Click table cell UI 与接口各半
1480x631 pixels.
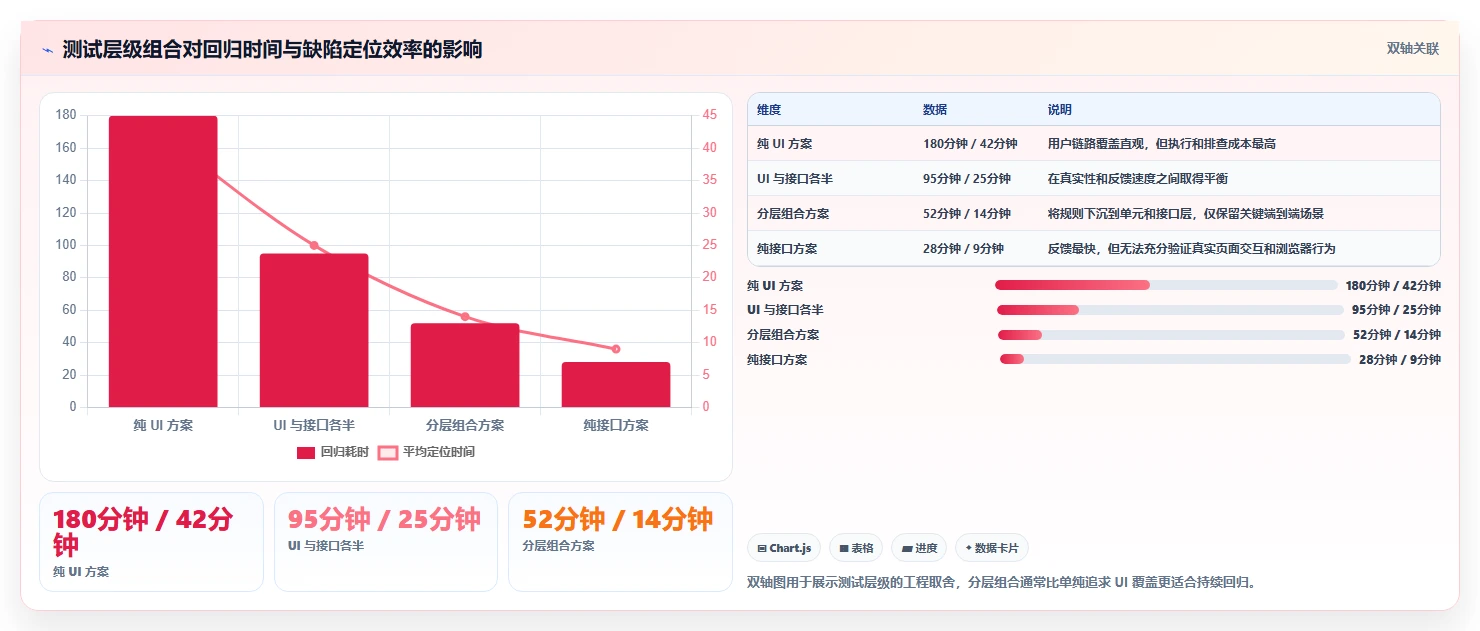coord(795,179)
